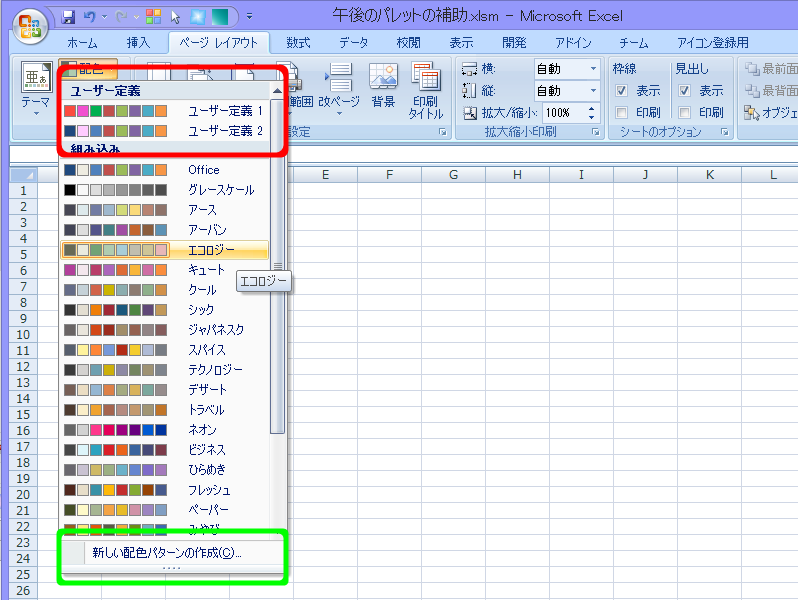Click the 改ページ page breaks icon

coord(339,76)
